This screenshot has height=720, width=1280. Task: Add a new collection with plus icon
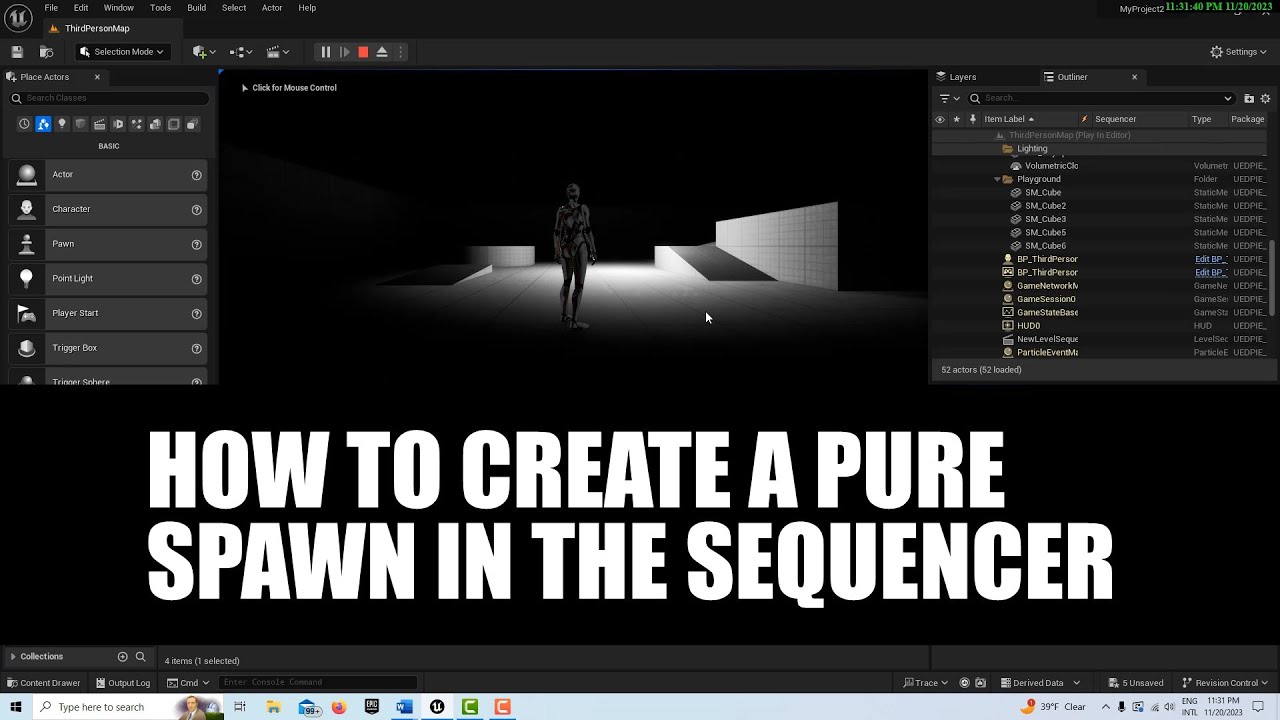tap(122, 657)
